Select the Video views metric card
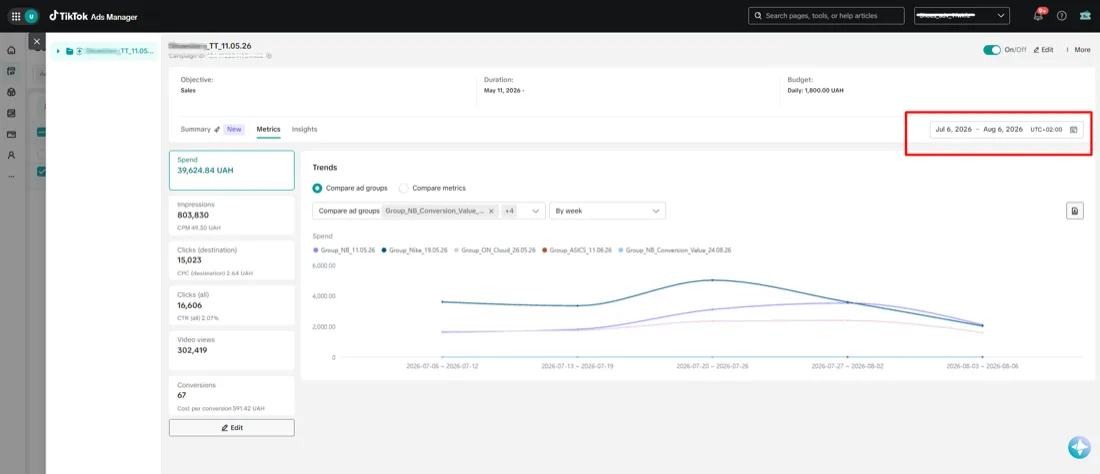The image size is (1100, 474). click(x=232, y=350)
